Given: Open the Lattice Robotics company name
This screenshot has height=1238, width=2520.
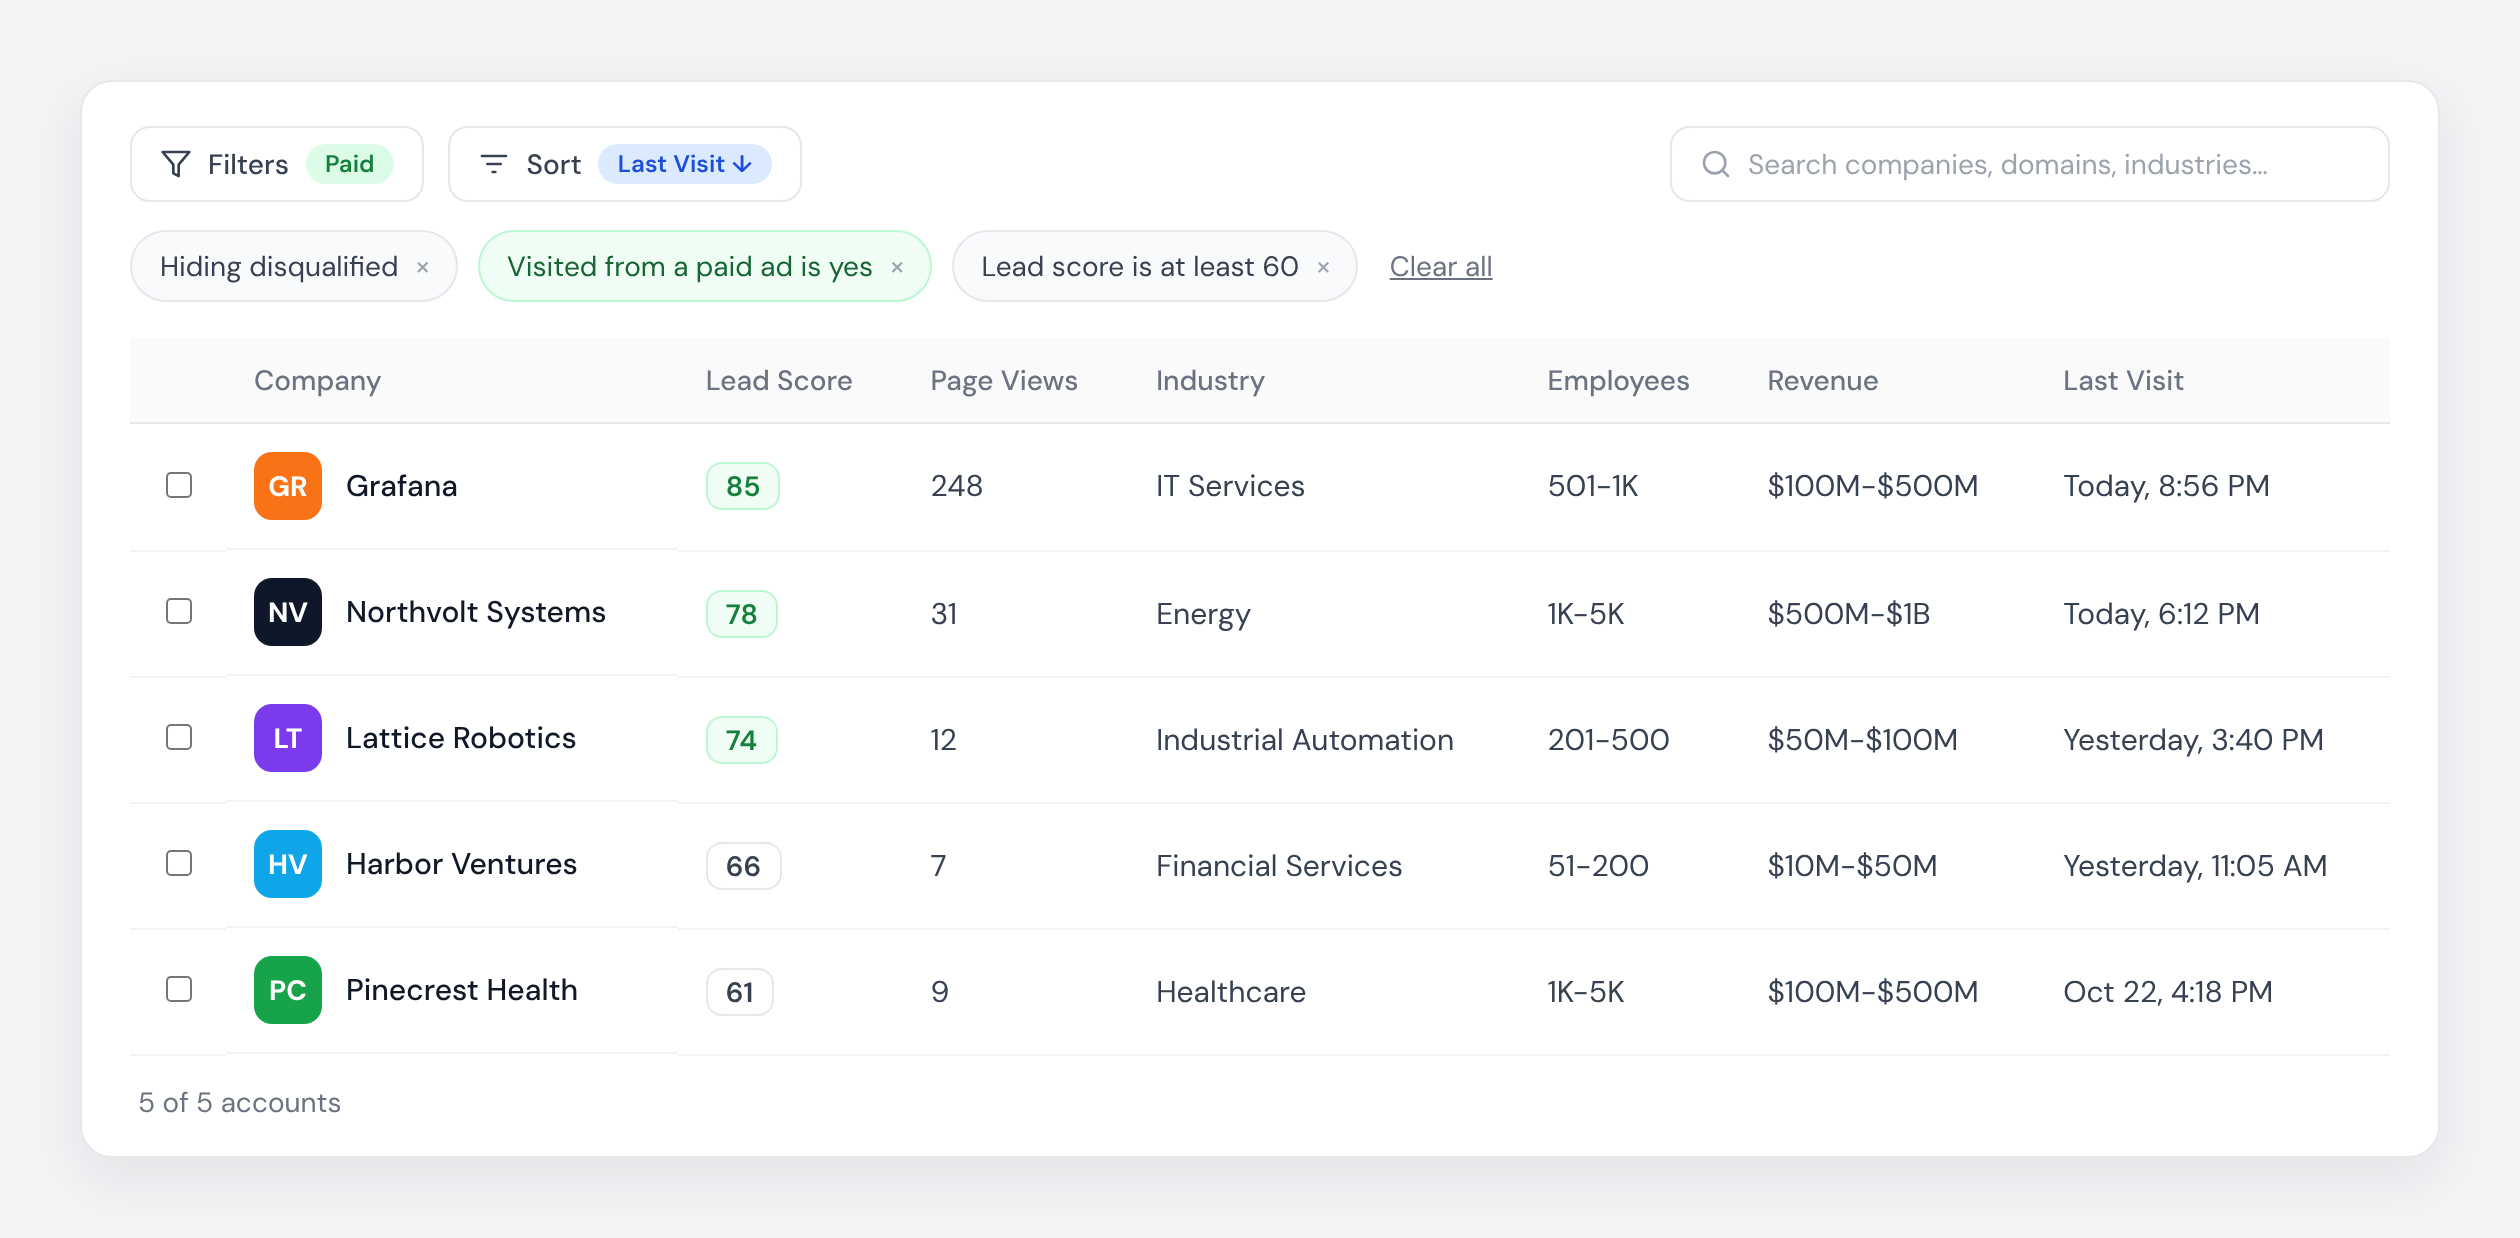Looking at the screenshot, I should (x=461, y=738).
